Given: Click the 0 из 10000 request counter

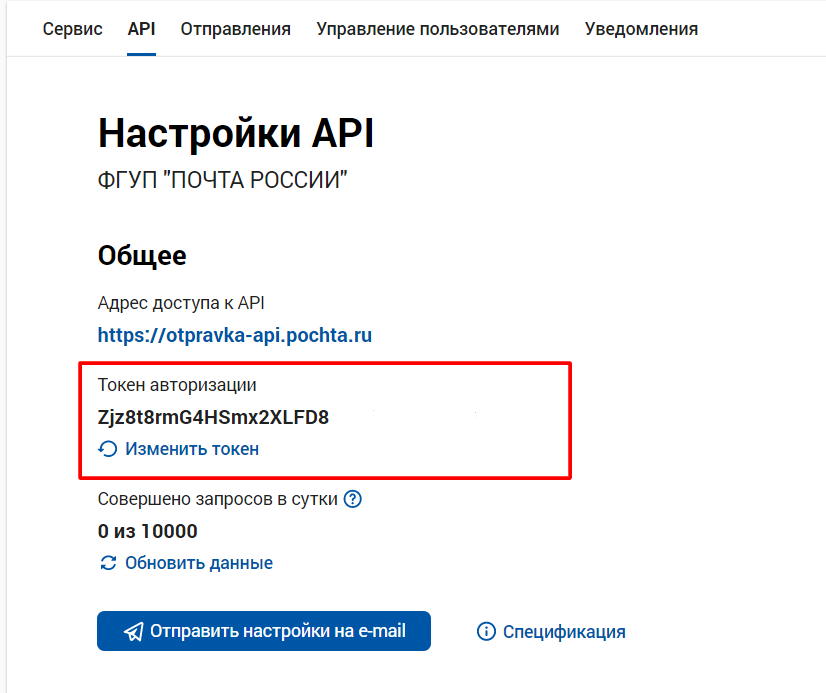Looking at the screenshot, I should tap(147, 531).
